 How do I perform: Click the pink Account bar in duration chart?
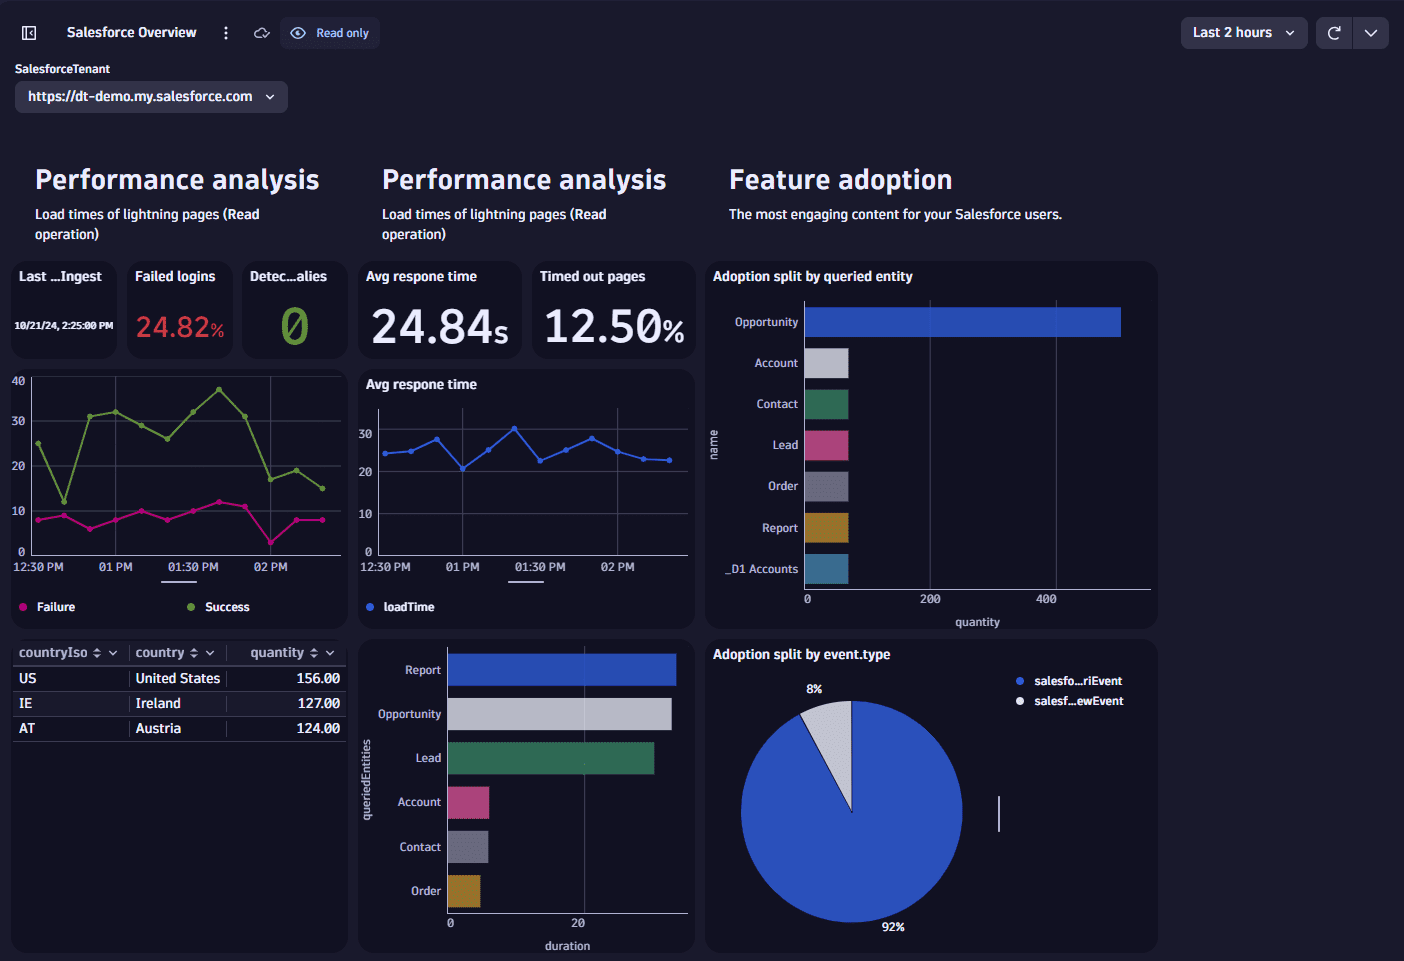[468, 802]
